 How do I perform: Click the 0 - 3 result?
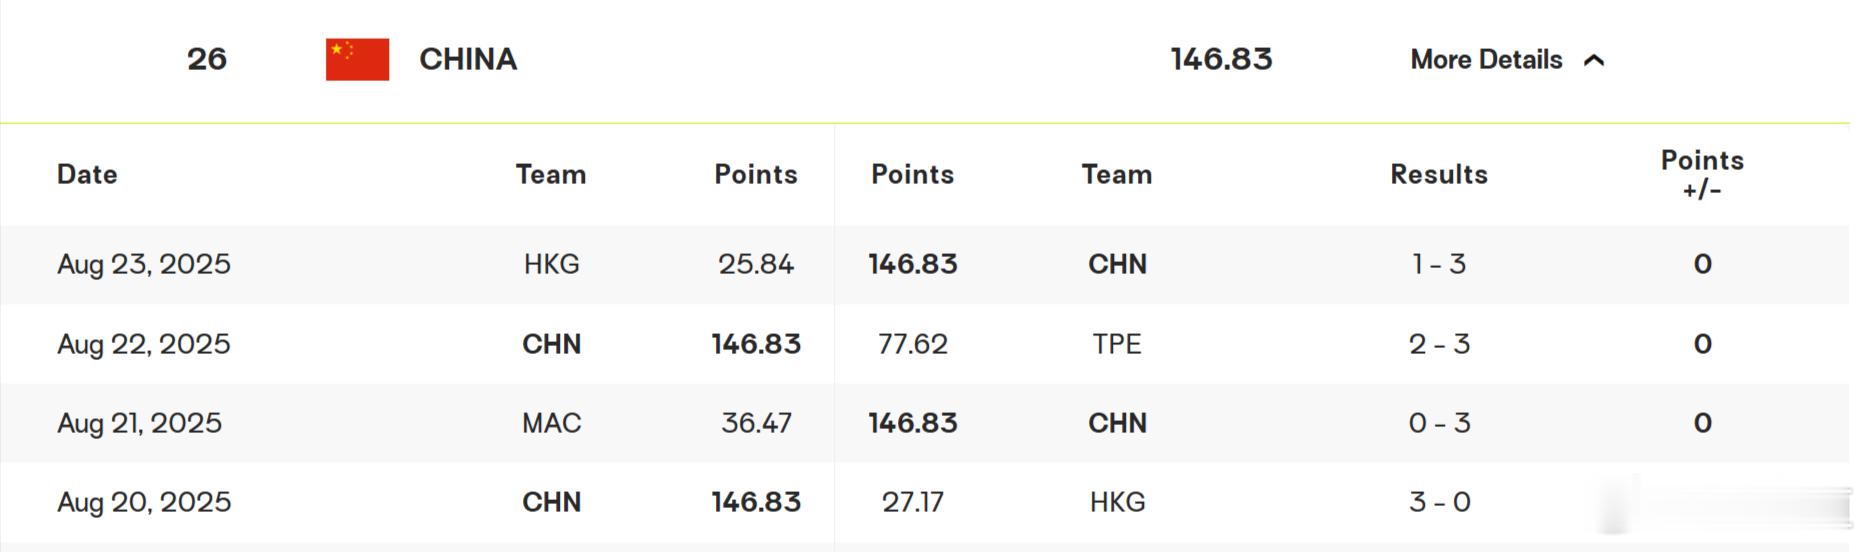(x=1439, y=423)
